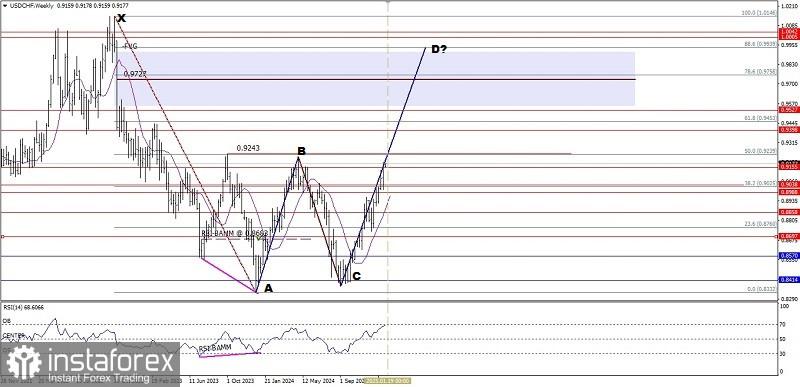Click the 0.9727 level annotation
The height and width of the screenshot is (387, 800).
pos(135,74)
